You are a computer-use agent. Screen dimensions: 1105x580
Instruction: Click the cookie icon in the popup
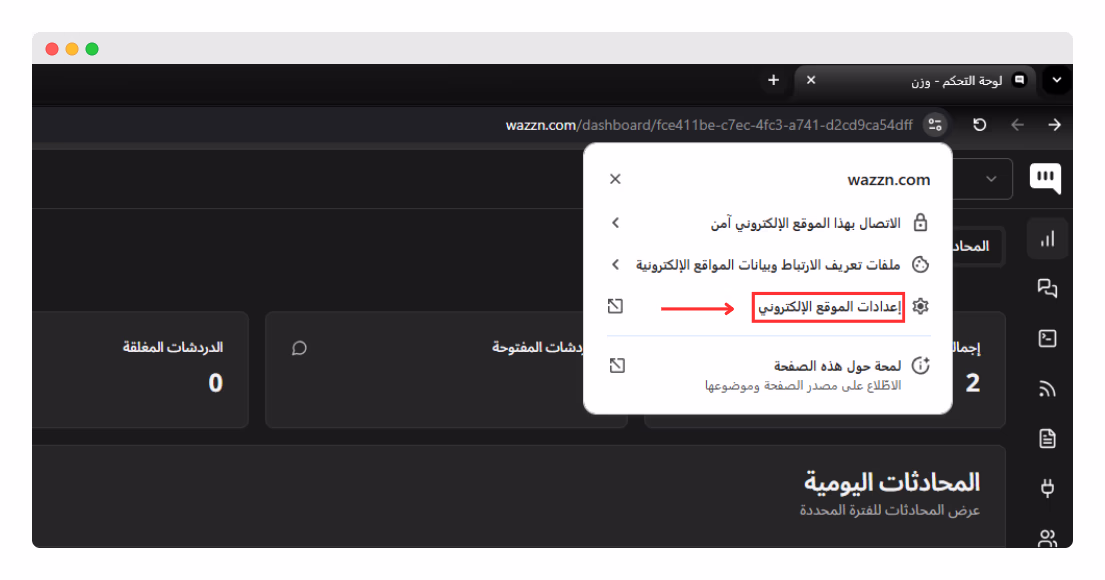click(920, 264)
